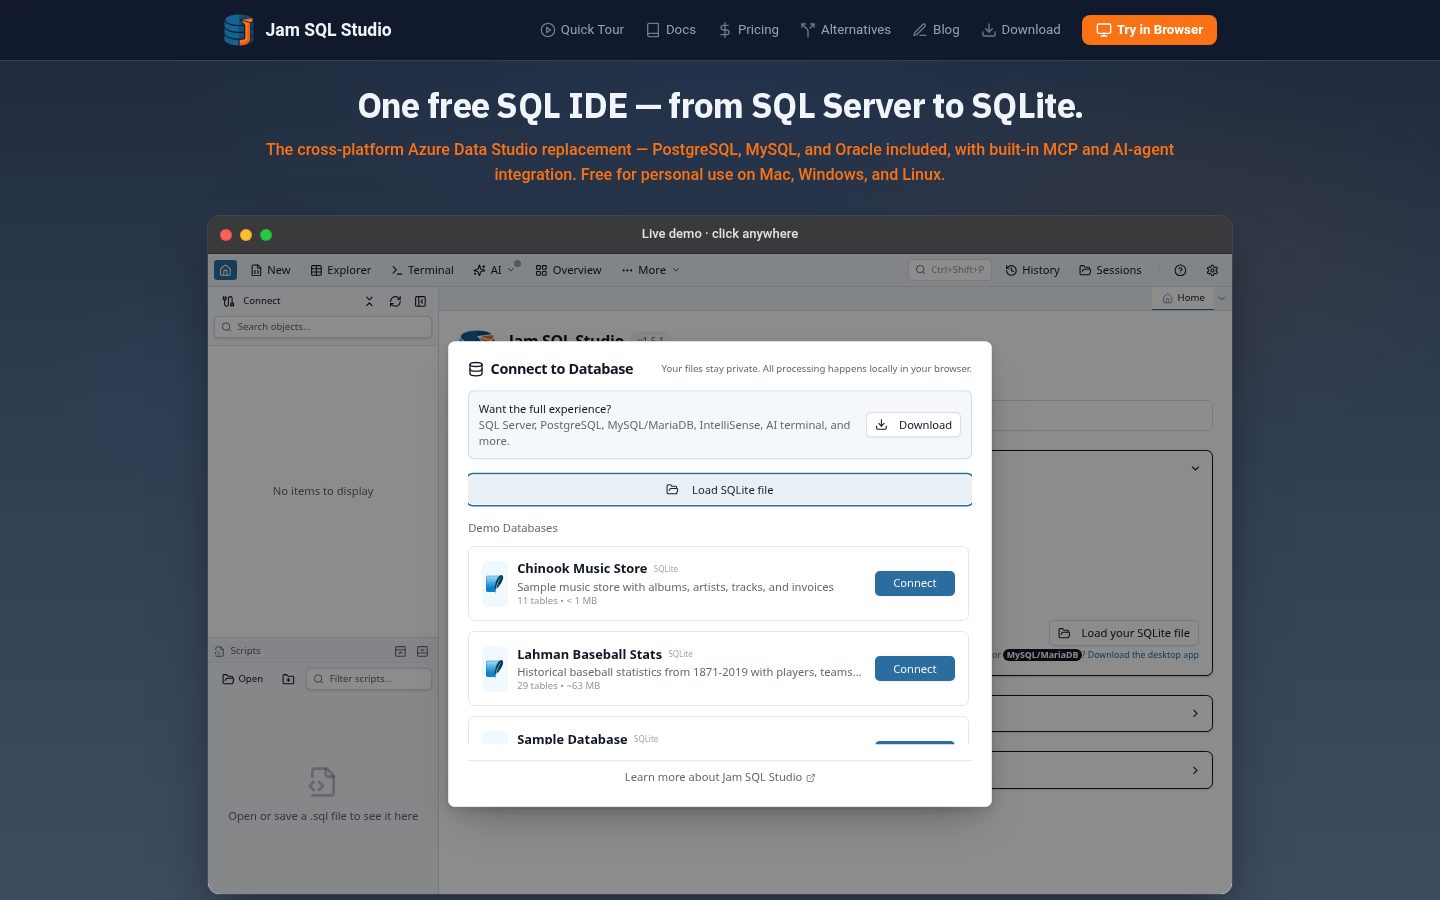This screenshot has height=900, width=1440.
Task: Click the 'Live demo · click anywhere' title
Action: [720, 234]
